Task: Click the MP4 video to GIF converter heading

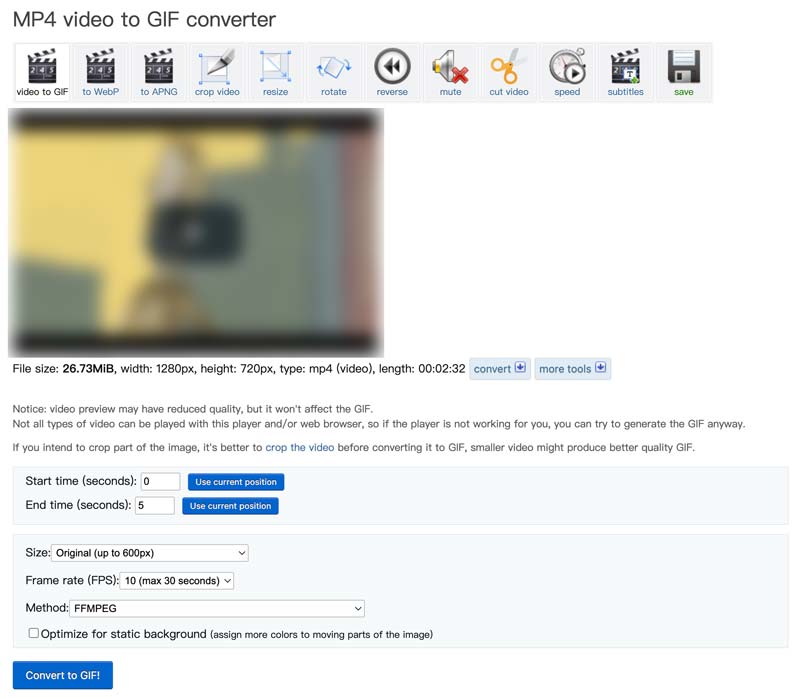Action: [144, 20]
